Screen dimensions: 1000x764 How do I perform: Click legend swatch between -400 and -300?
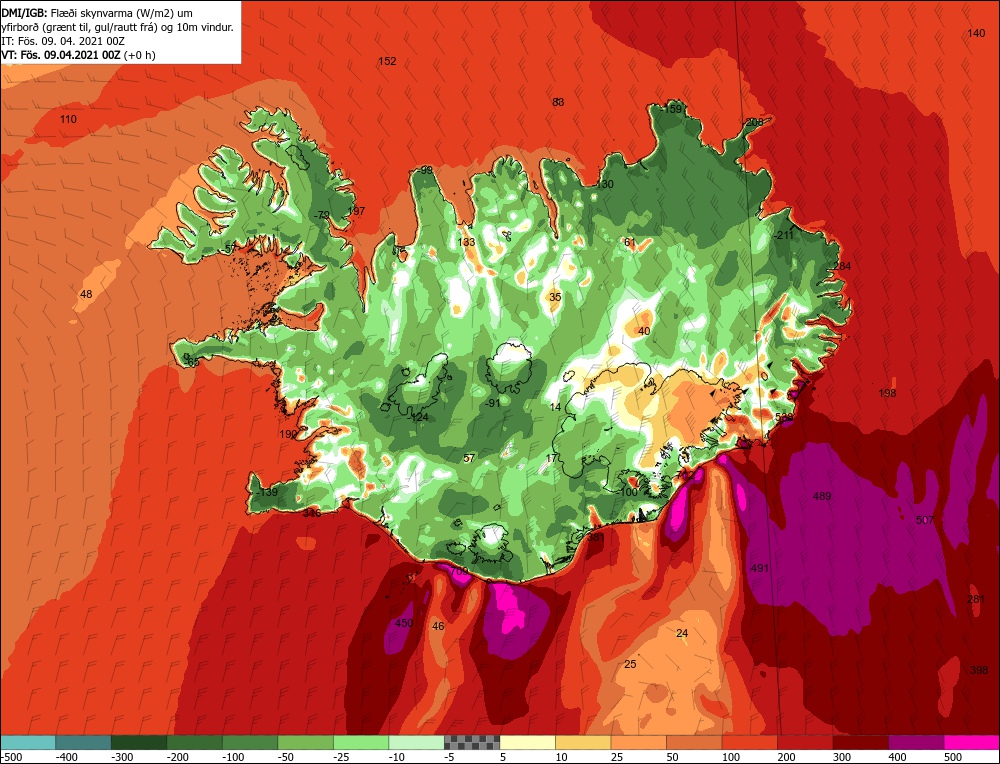tap(83, 742)
